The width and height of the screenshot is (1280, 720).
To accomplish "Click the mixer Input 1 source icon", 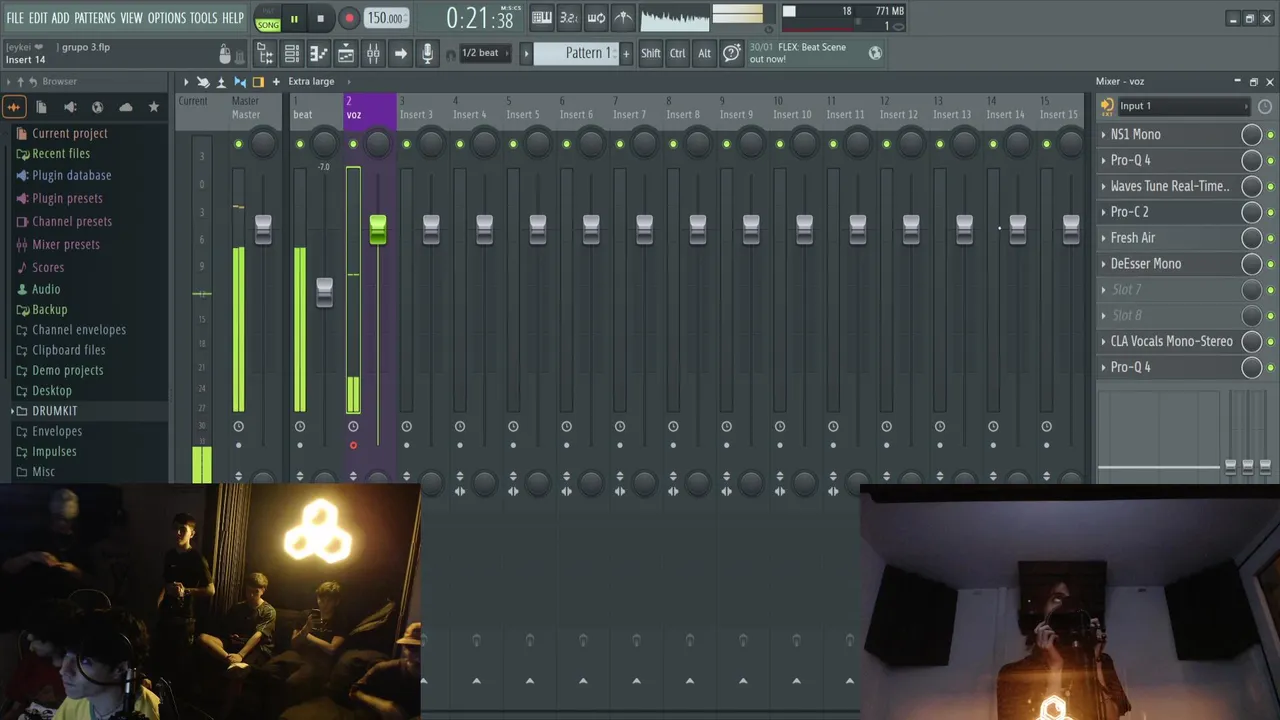I will [1107, 106].
